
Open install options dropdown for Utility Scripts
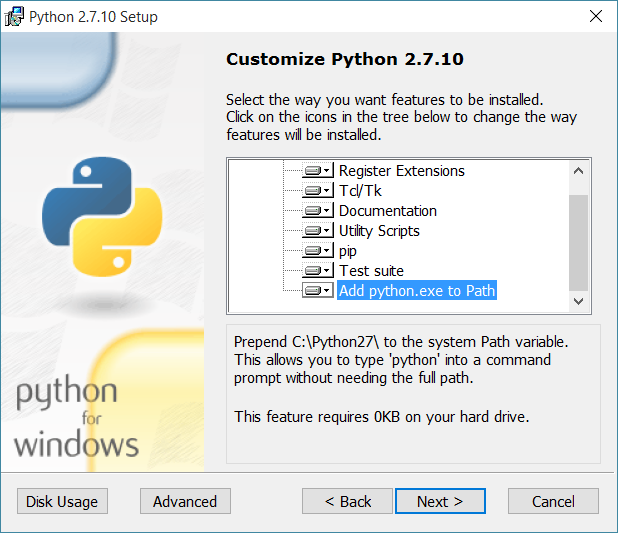tap(318, 231)
